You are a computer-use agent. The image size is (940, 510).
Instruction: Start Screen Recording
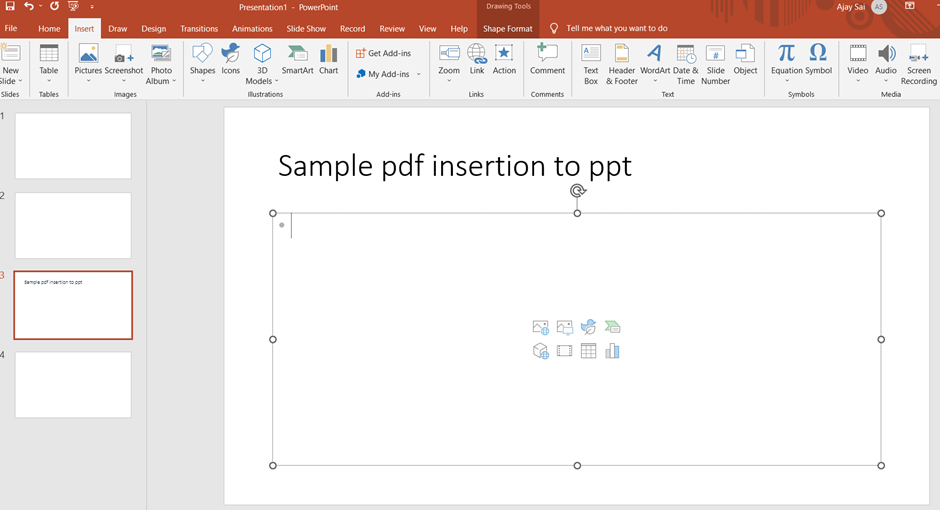point(918,64)
